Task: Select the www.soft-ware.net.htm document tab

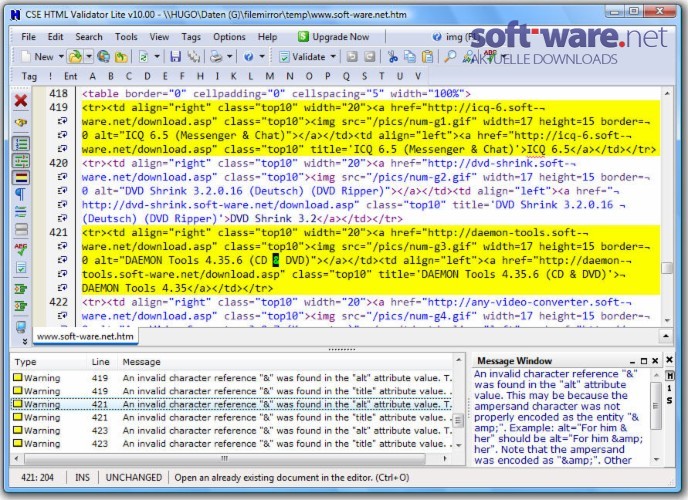Action: coord(85,336)
